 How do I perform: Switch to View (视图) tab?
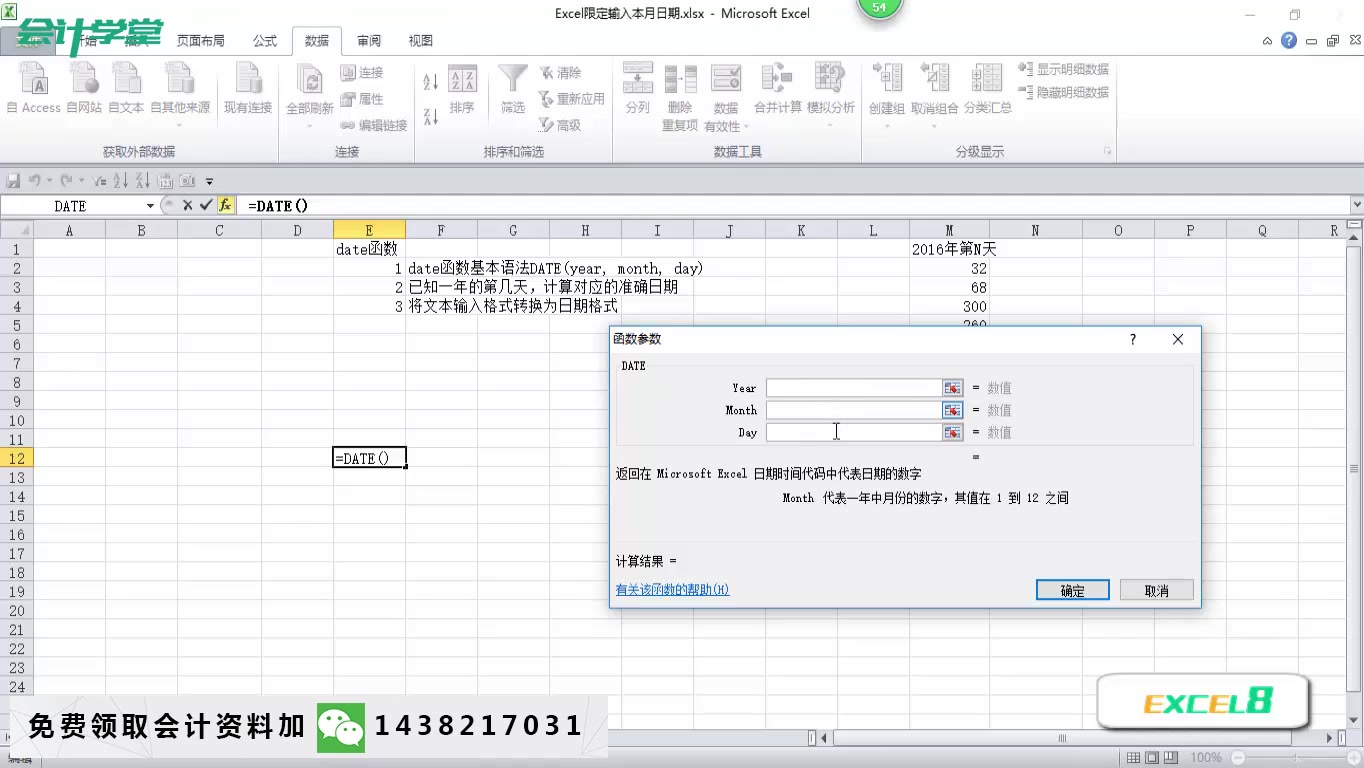click(421, 41)
